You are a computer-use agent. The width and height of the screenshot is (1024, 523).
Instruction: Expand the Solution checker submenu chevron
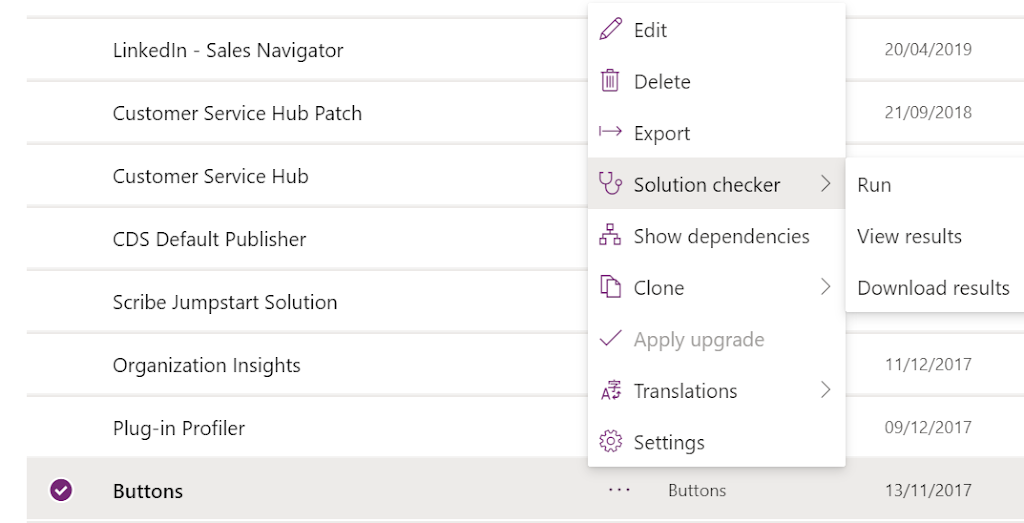[x=825, y=184]
